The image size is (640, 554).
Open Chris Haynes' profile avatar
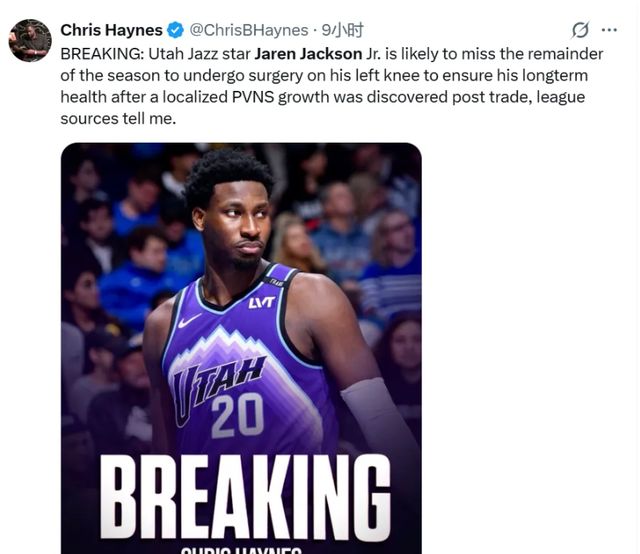(30, 40)
